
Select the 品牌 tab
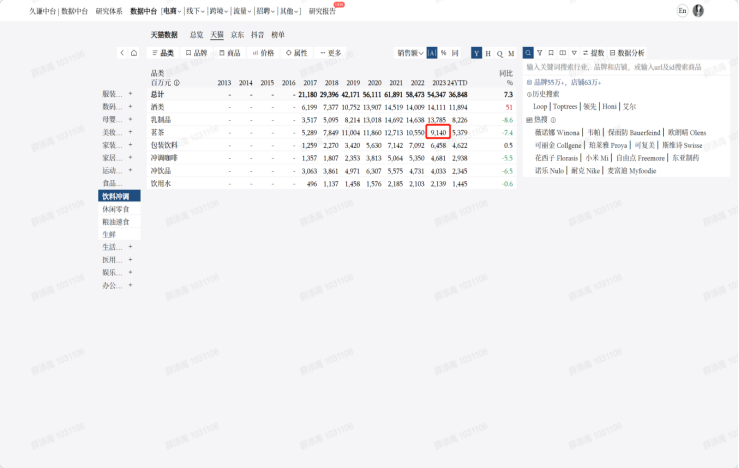[197, 52]
